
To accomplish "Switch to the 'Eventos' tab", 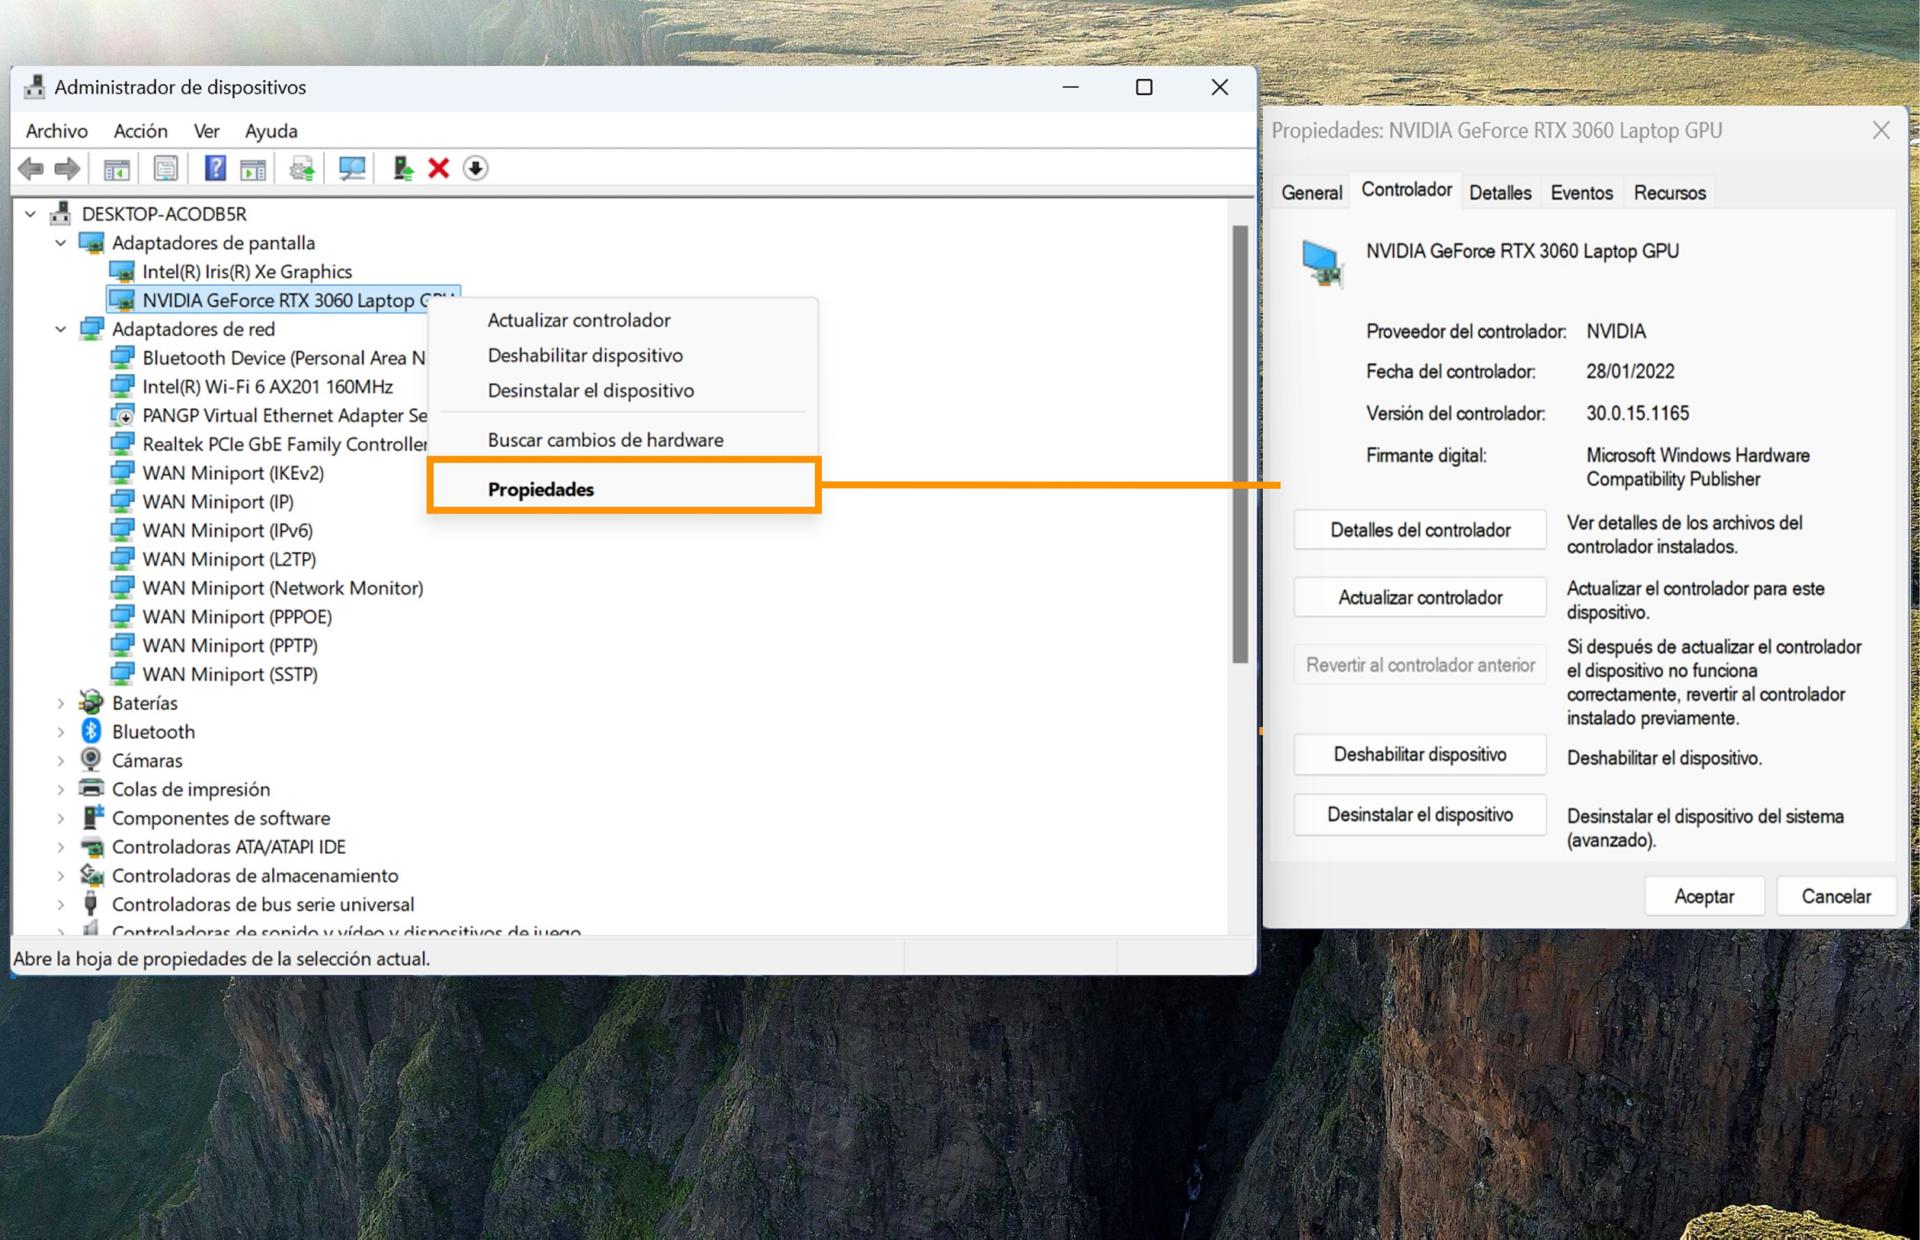I will 1580,192.
